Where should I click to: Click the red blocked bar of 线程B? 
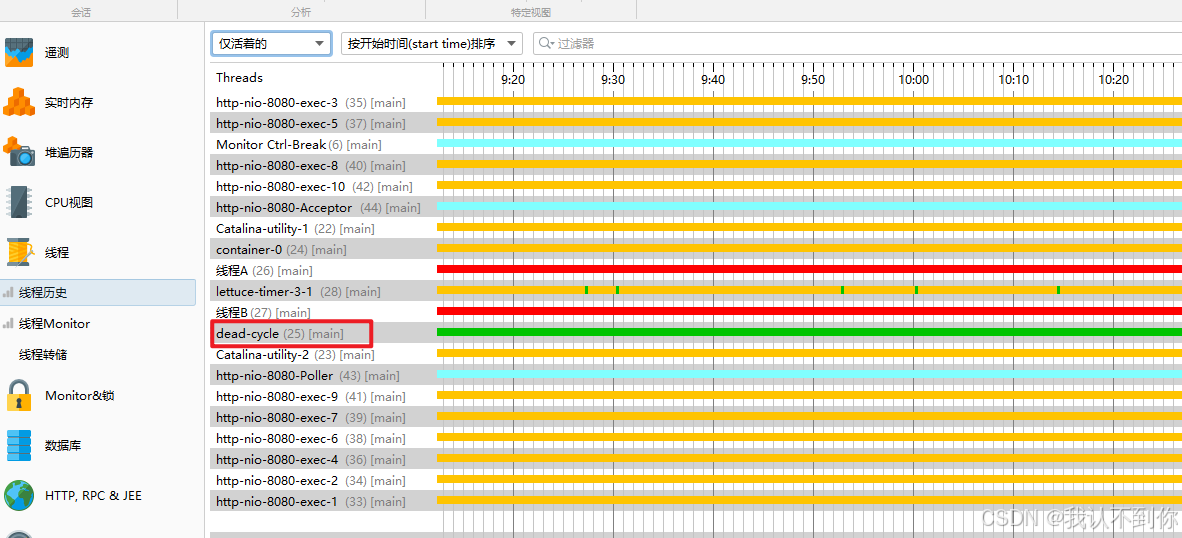pyautogui.click(x=810, y=311)
